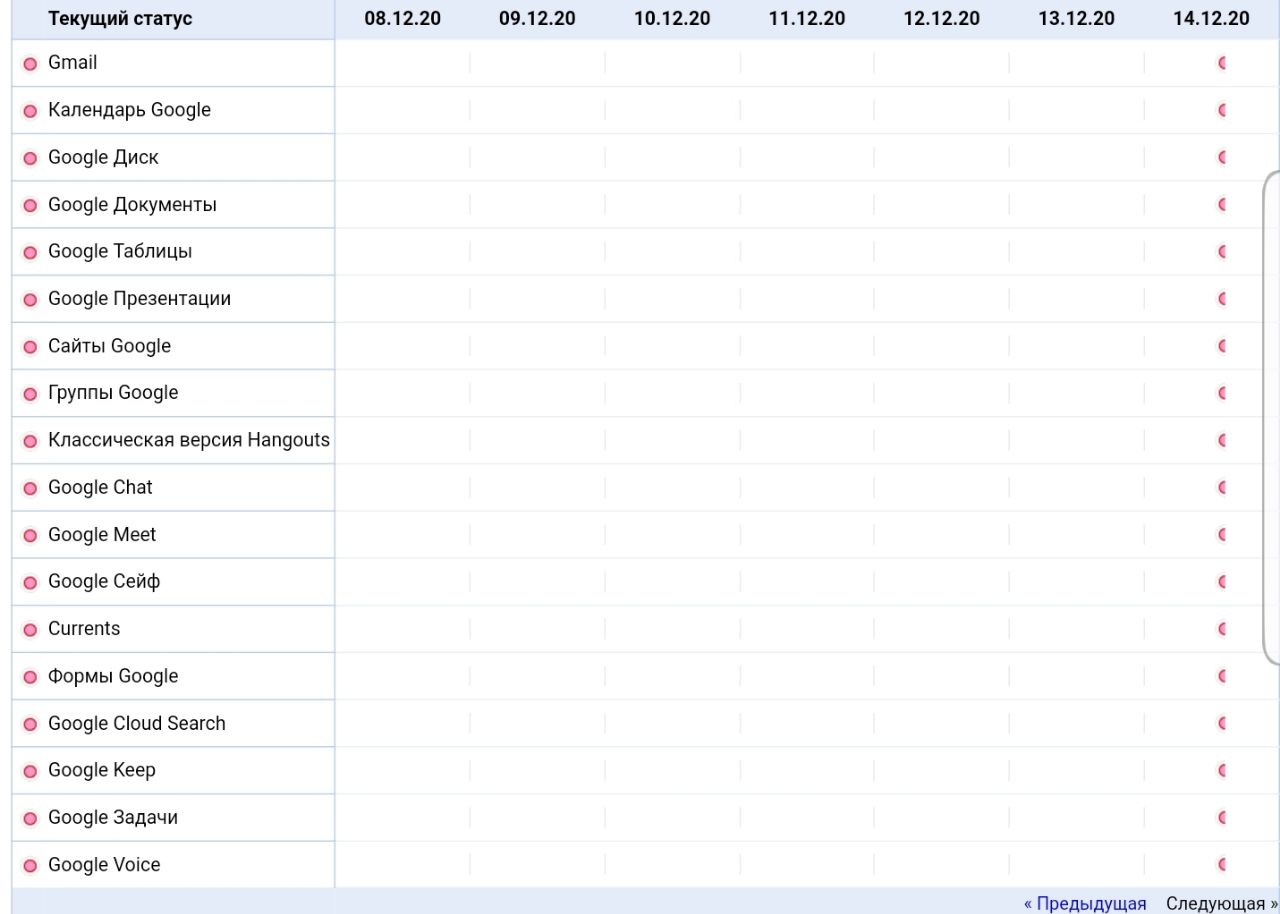This screenshot has height=914, width=1280.
Task: Click the status dot next to Google Chat
Action: pyautogui.click(x=30, y=489)
